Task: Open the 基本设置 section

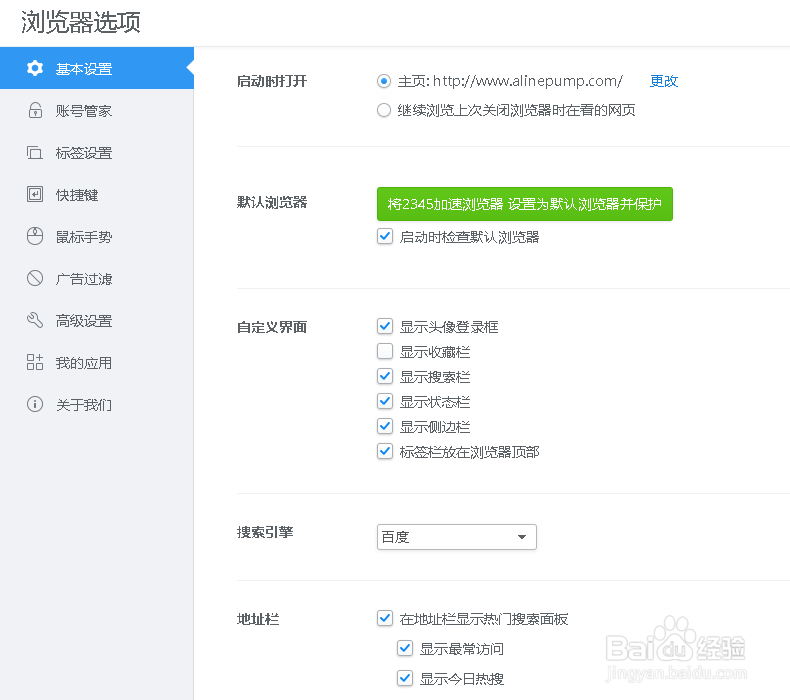Action: [x=97, y=68]
